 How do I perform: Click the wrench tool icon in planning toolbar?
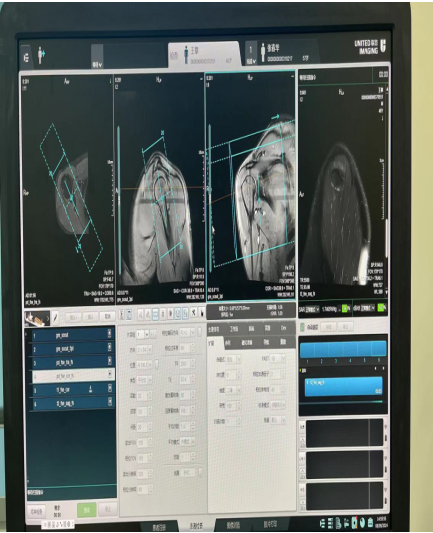click(193, 313)
